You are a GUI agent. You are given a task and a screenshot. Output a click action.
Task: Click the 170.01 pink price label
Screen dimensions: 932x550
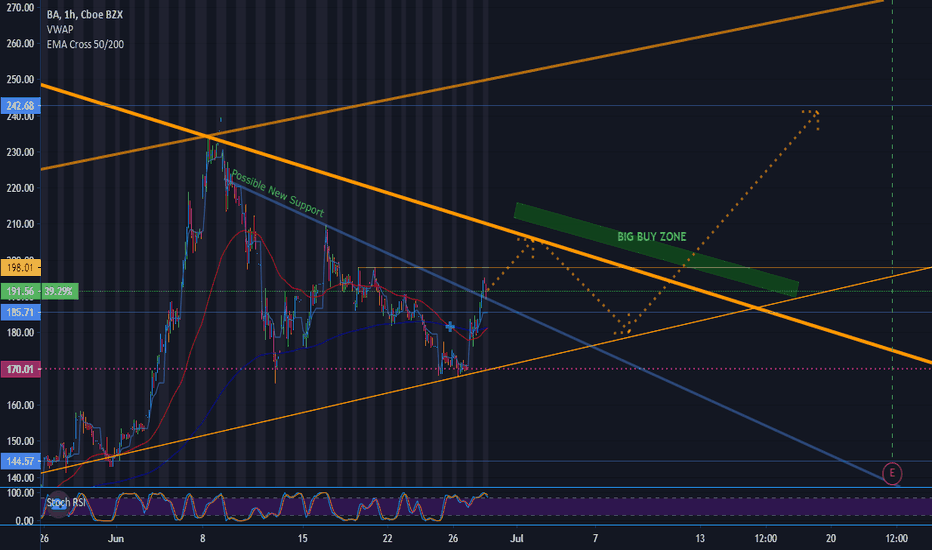[20, 369]
